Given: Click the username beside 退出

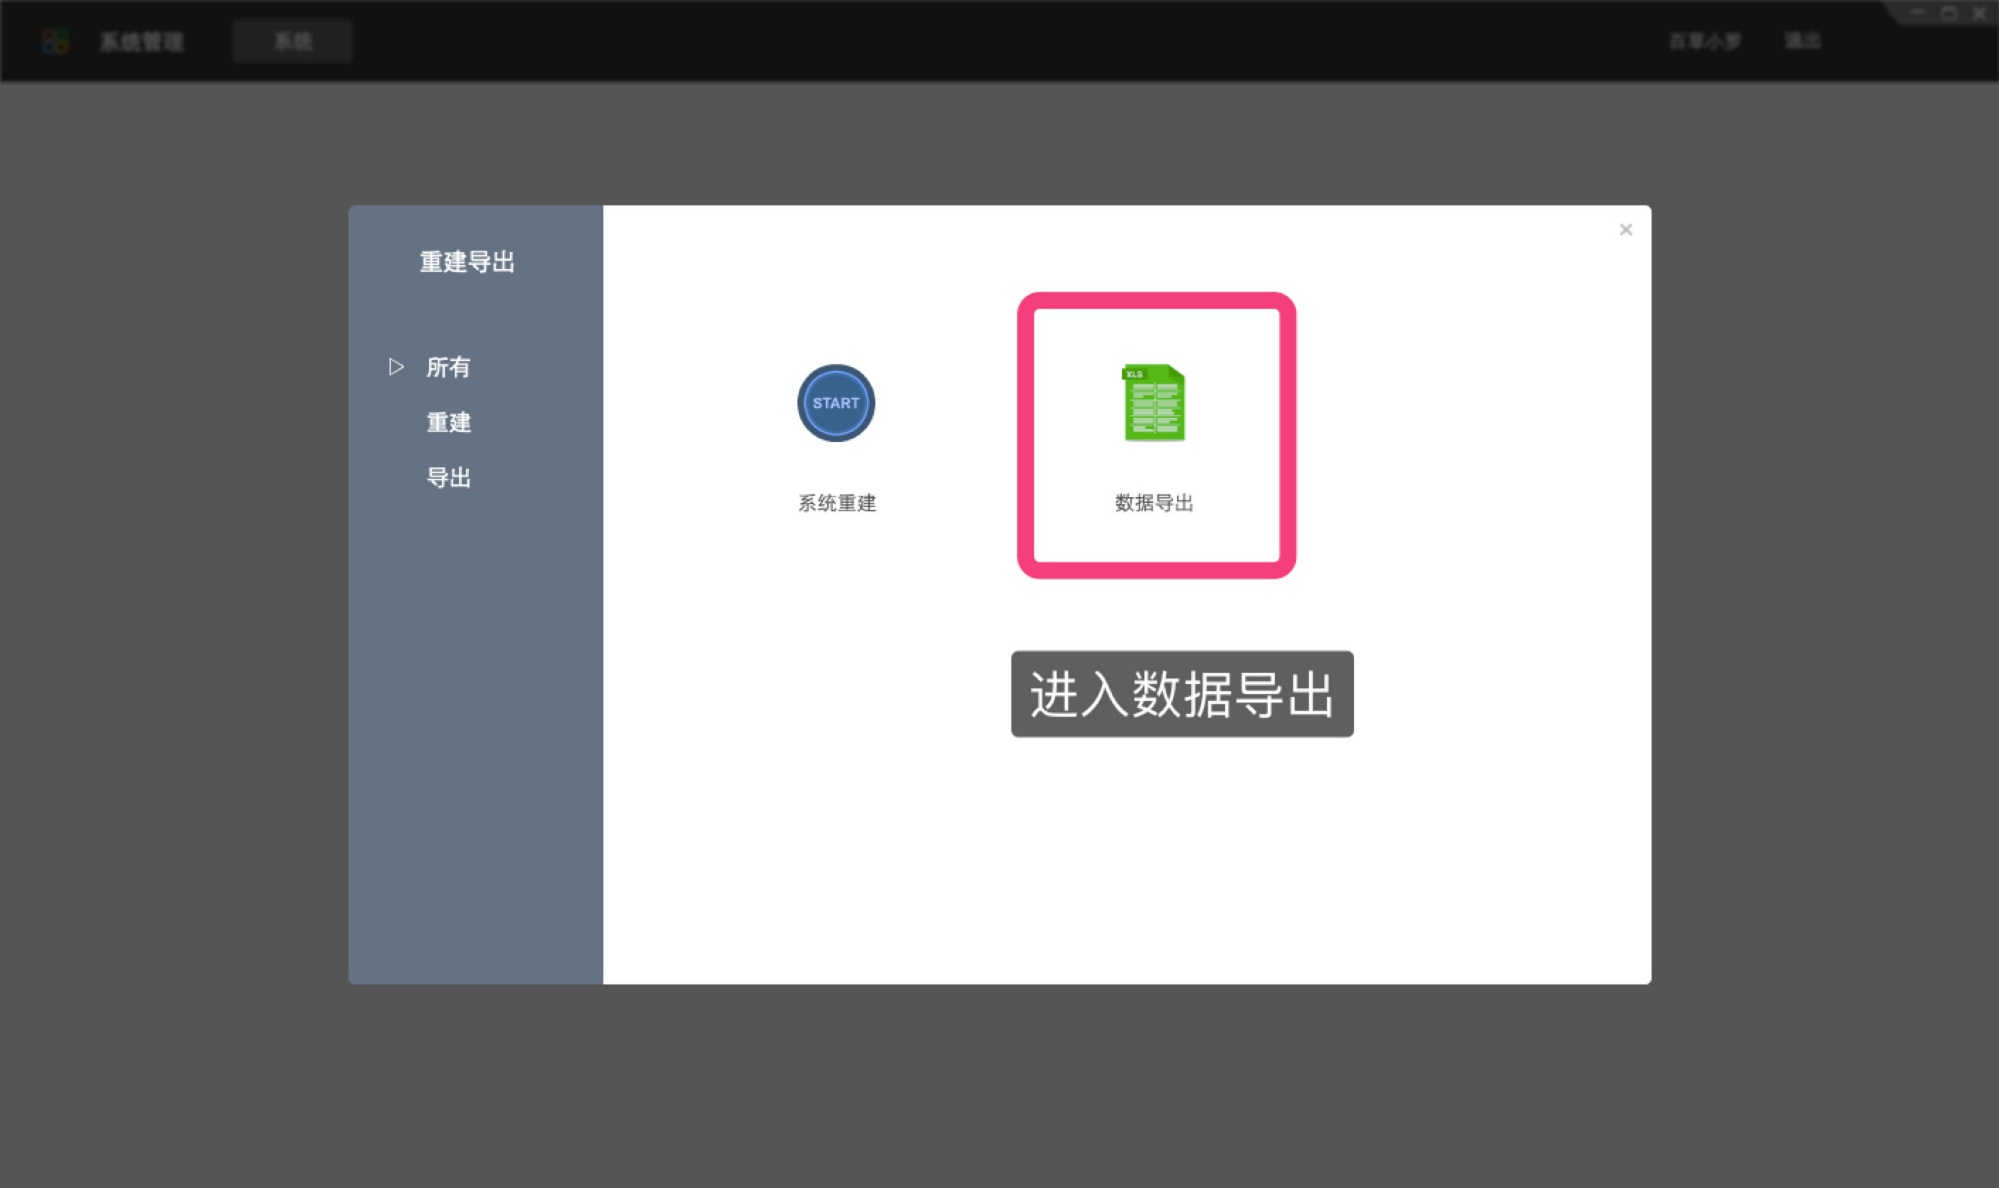Looking at the screenshot, I should pyautogui.click(x=1706, y=41).
